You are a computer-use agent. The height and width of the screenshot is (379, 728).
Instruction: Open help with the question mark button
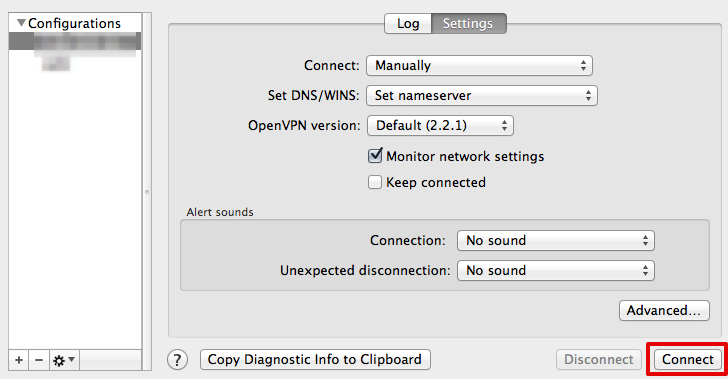coord(177,360)
